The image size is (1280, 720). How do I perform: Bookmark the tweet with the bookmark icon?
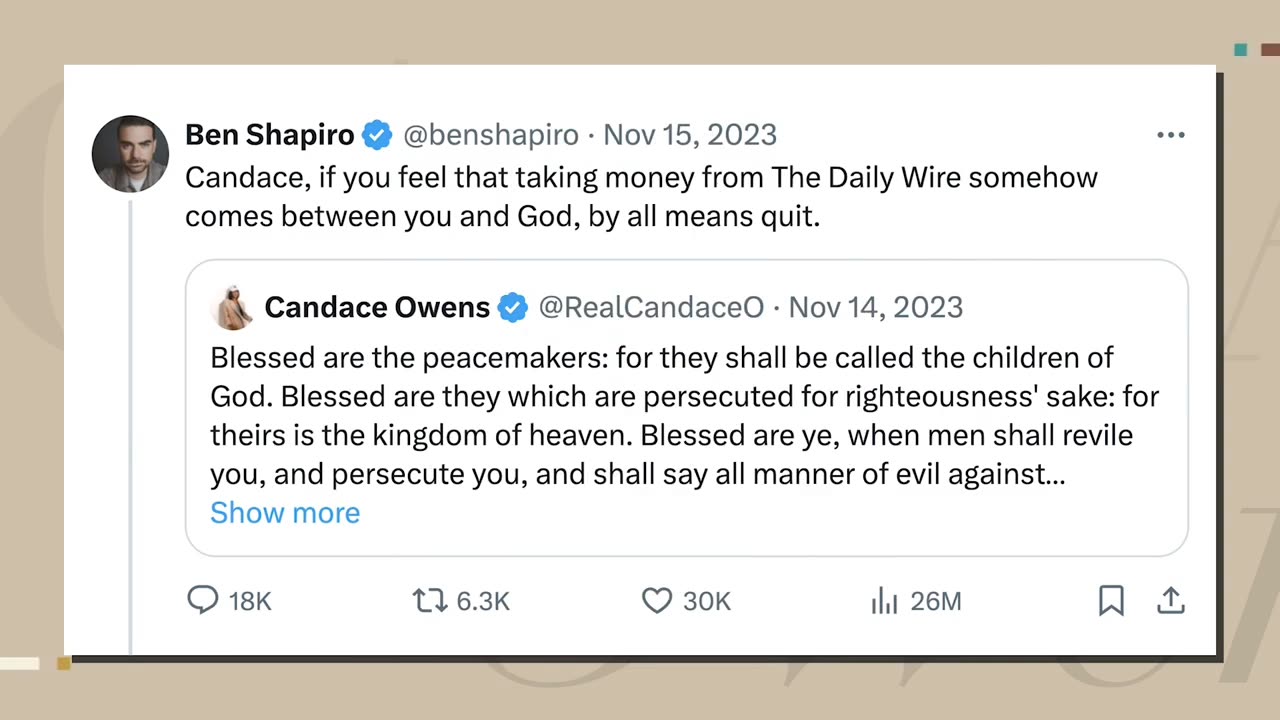pyautogui.click(x=1111, y=600)
